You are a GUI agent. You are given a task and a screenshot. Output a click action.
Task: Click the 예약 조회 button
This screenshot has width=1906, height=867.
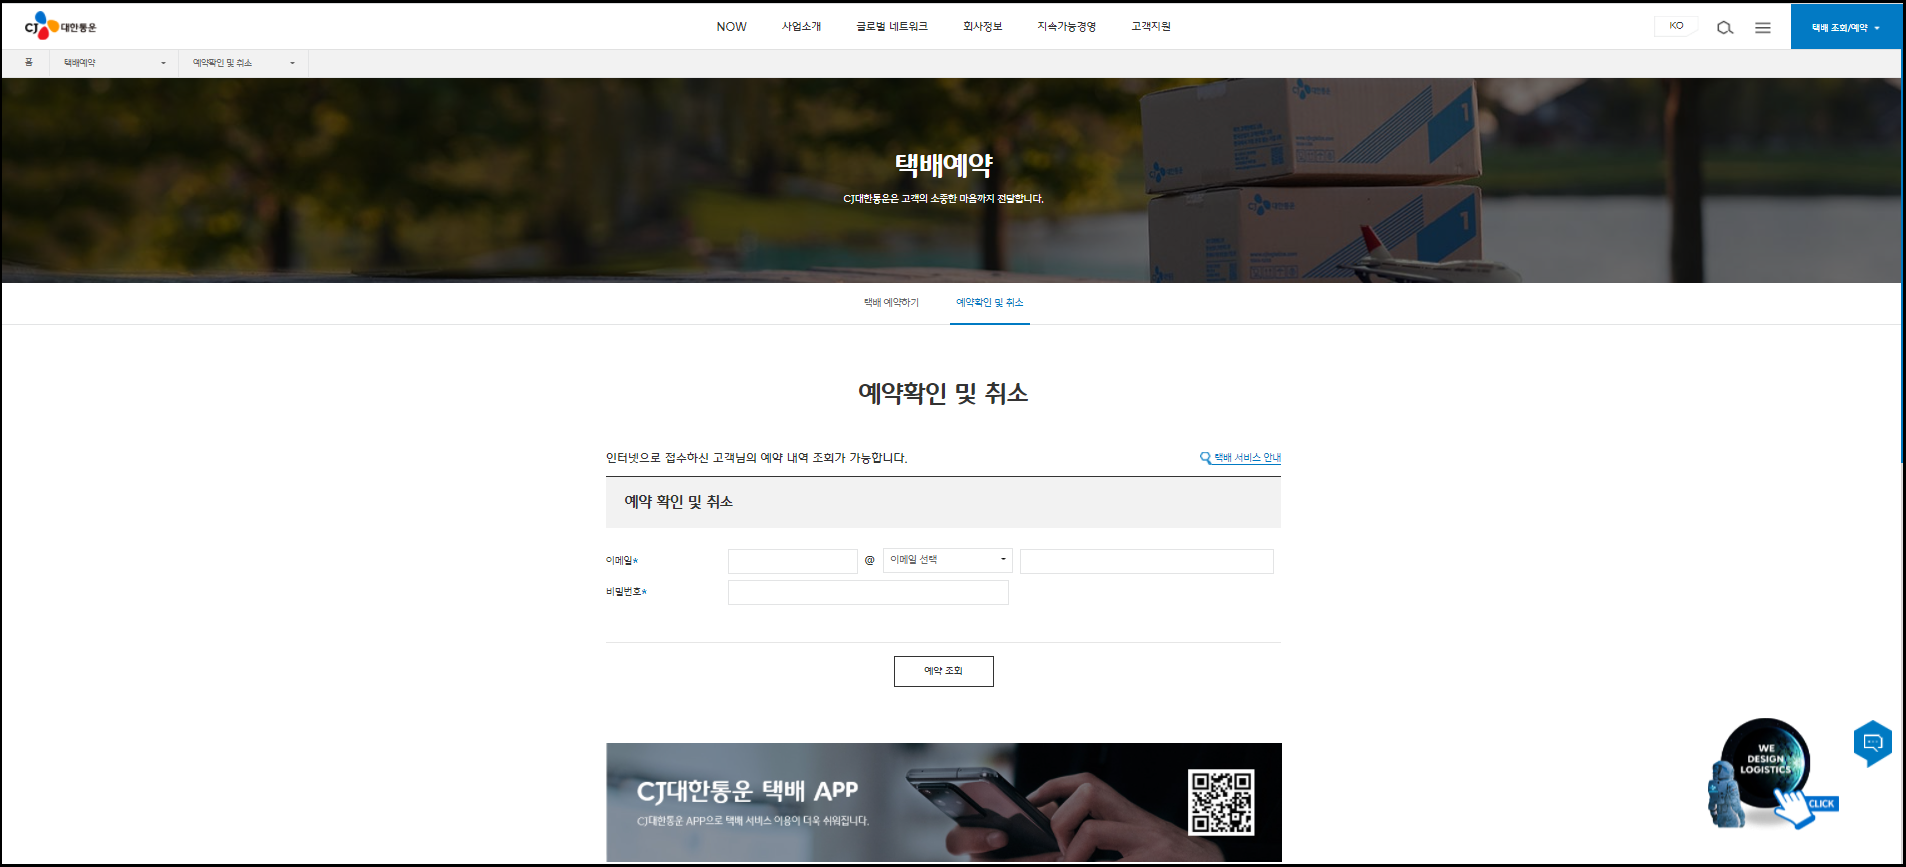pyautogui.click(x=943, y=671)
